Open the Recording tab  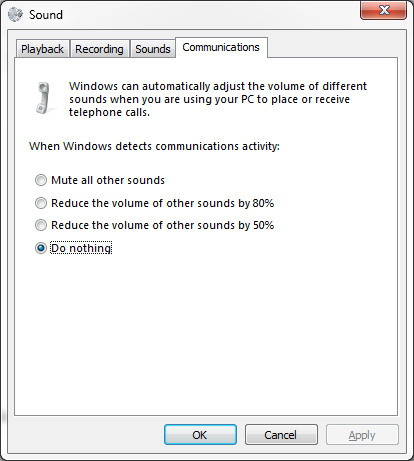[99, 49]
